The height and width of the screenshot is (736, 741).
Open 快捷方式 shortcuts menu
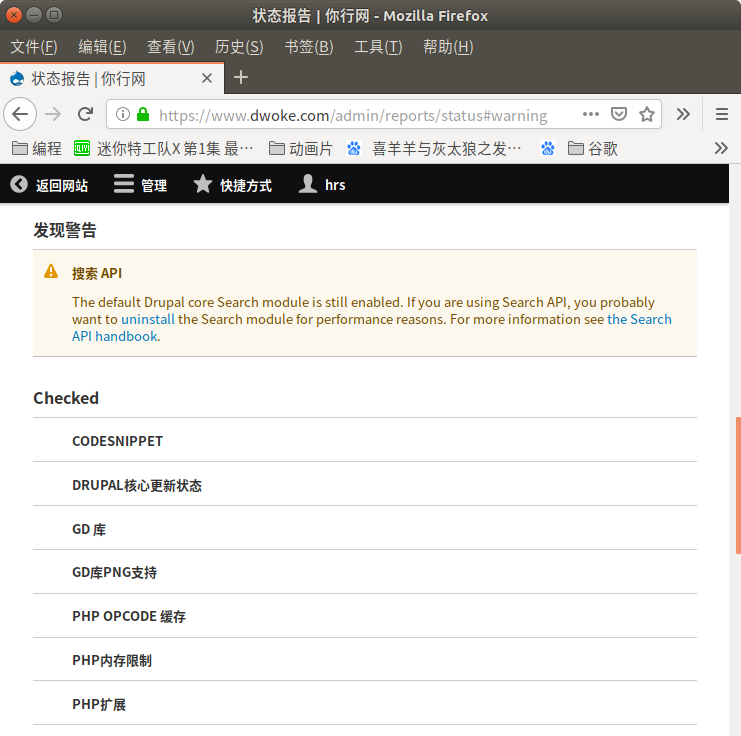(x=233, y=185)
